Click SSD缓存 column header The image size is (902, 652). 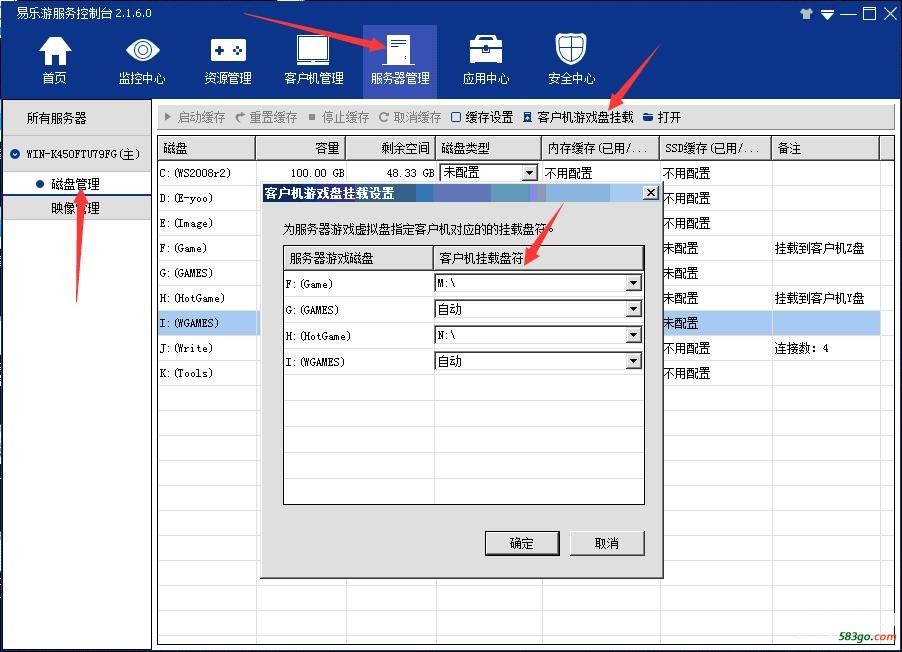pos(716,148)
